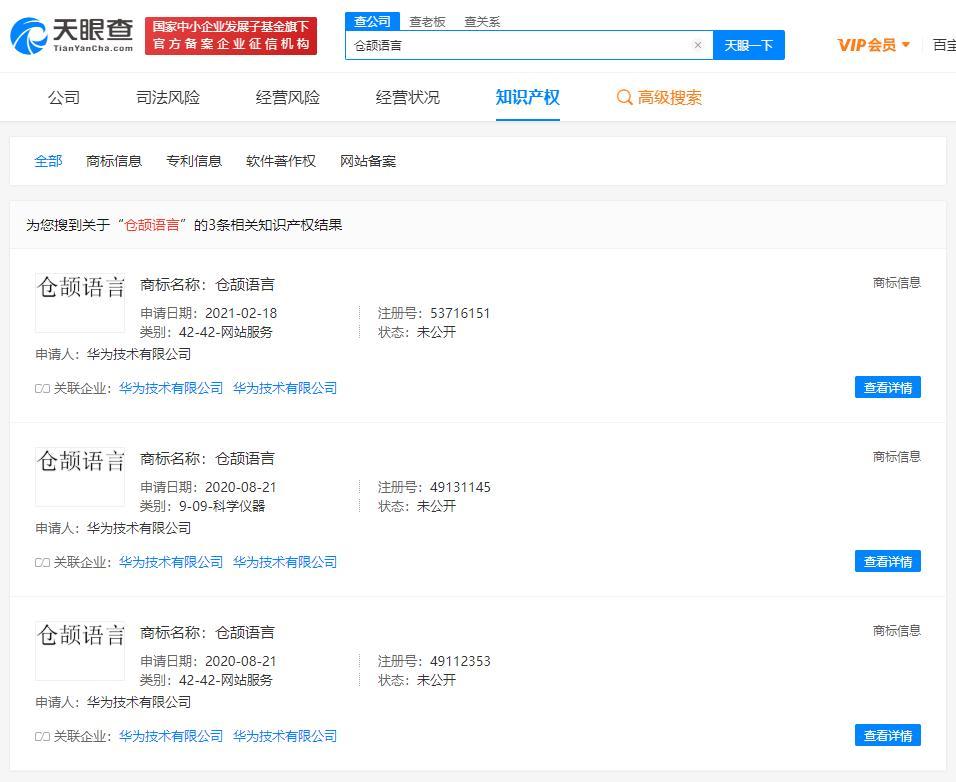Click 查看详情 for registration 49131145
The width and height of the screenshot is (956, 782).
(888, 561)
